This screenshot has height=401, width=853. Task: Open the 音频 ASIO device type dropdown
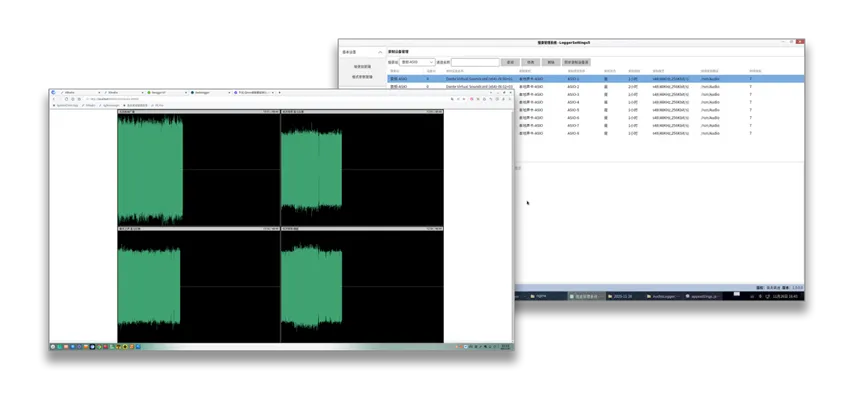(x=417, y=62)
